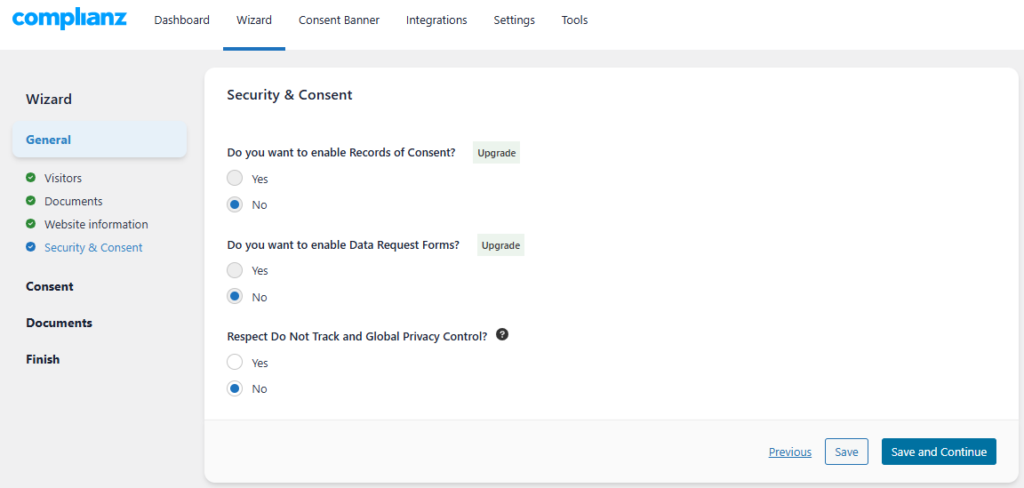Select Yes for Data Request Forms
The image size is (1024, 488).
(234, 270)
